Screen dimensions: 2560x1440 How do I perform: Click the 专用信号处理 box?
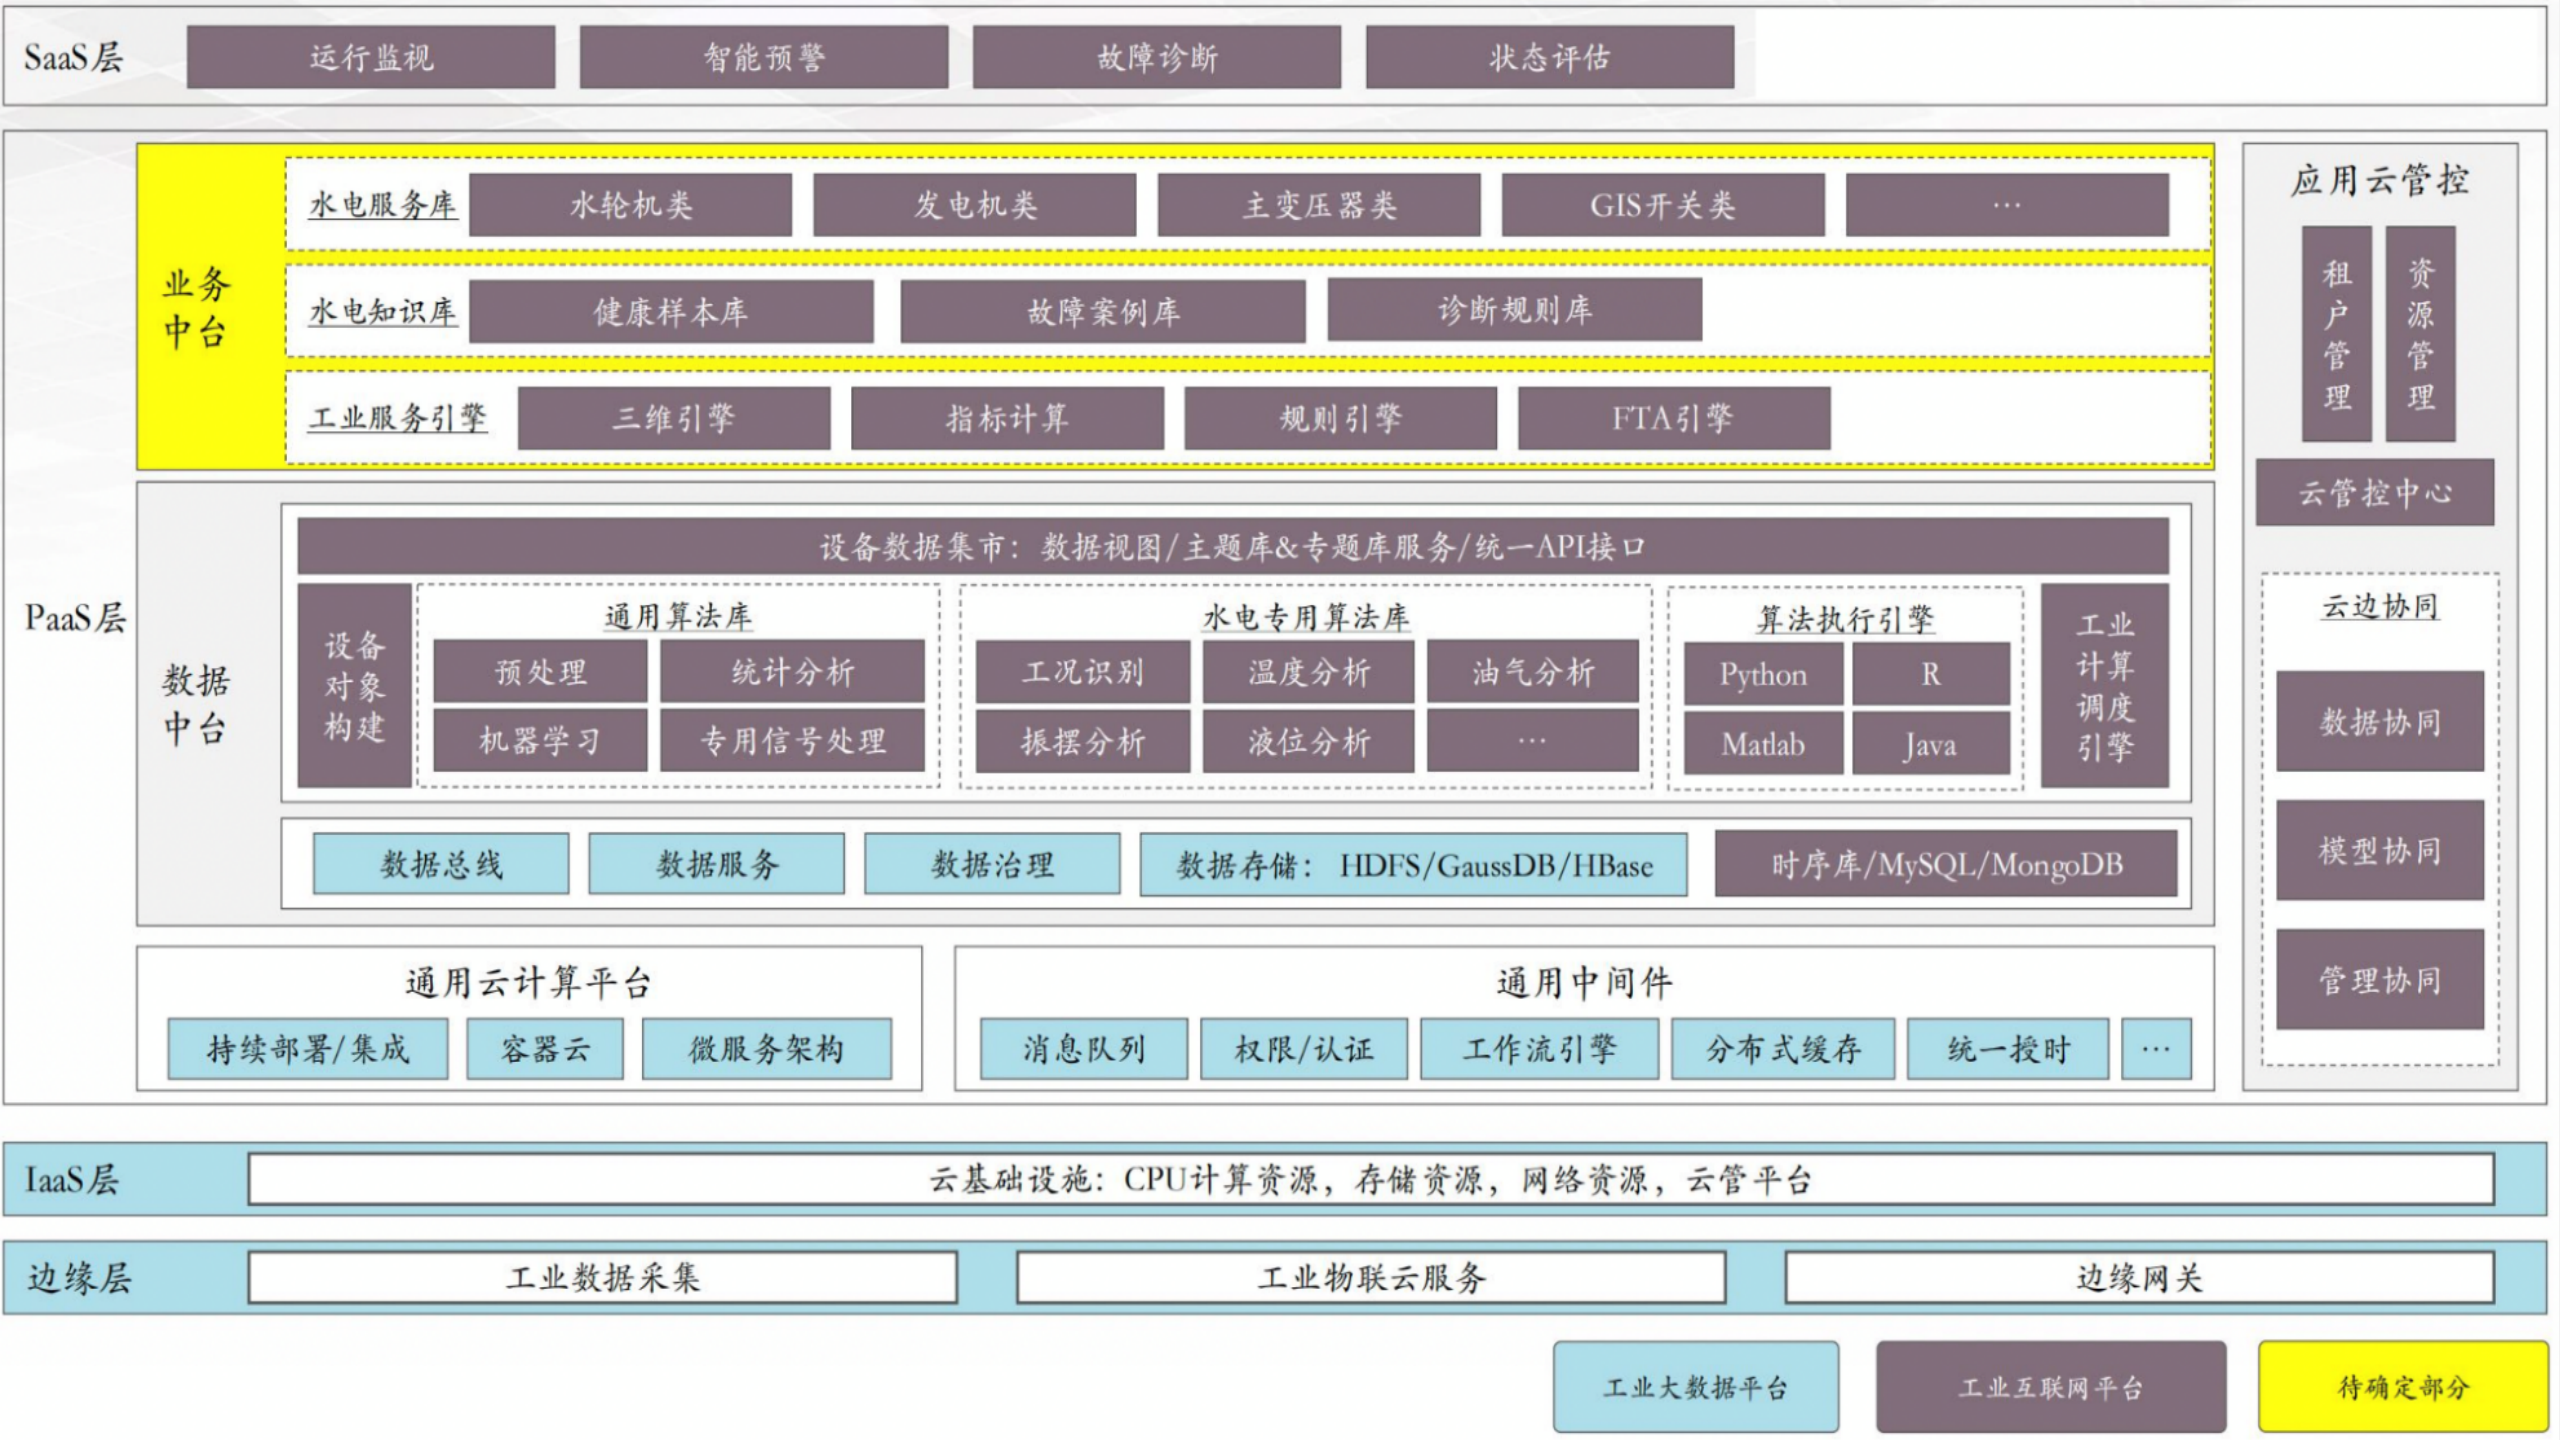pos(792,741)
